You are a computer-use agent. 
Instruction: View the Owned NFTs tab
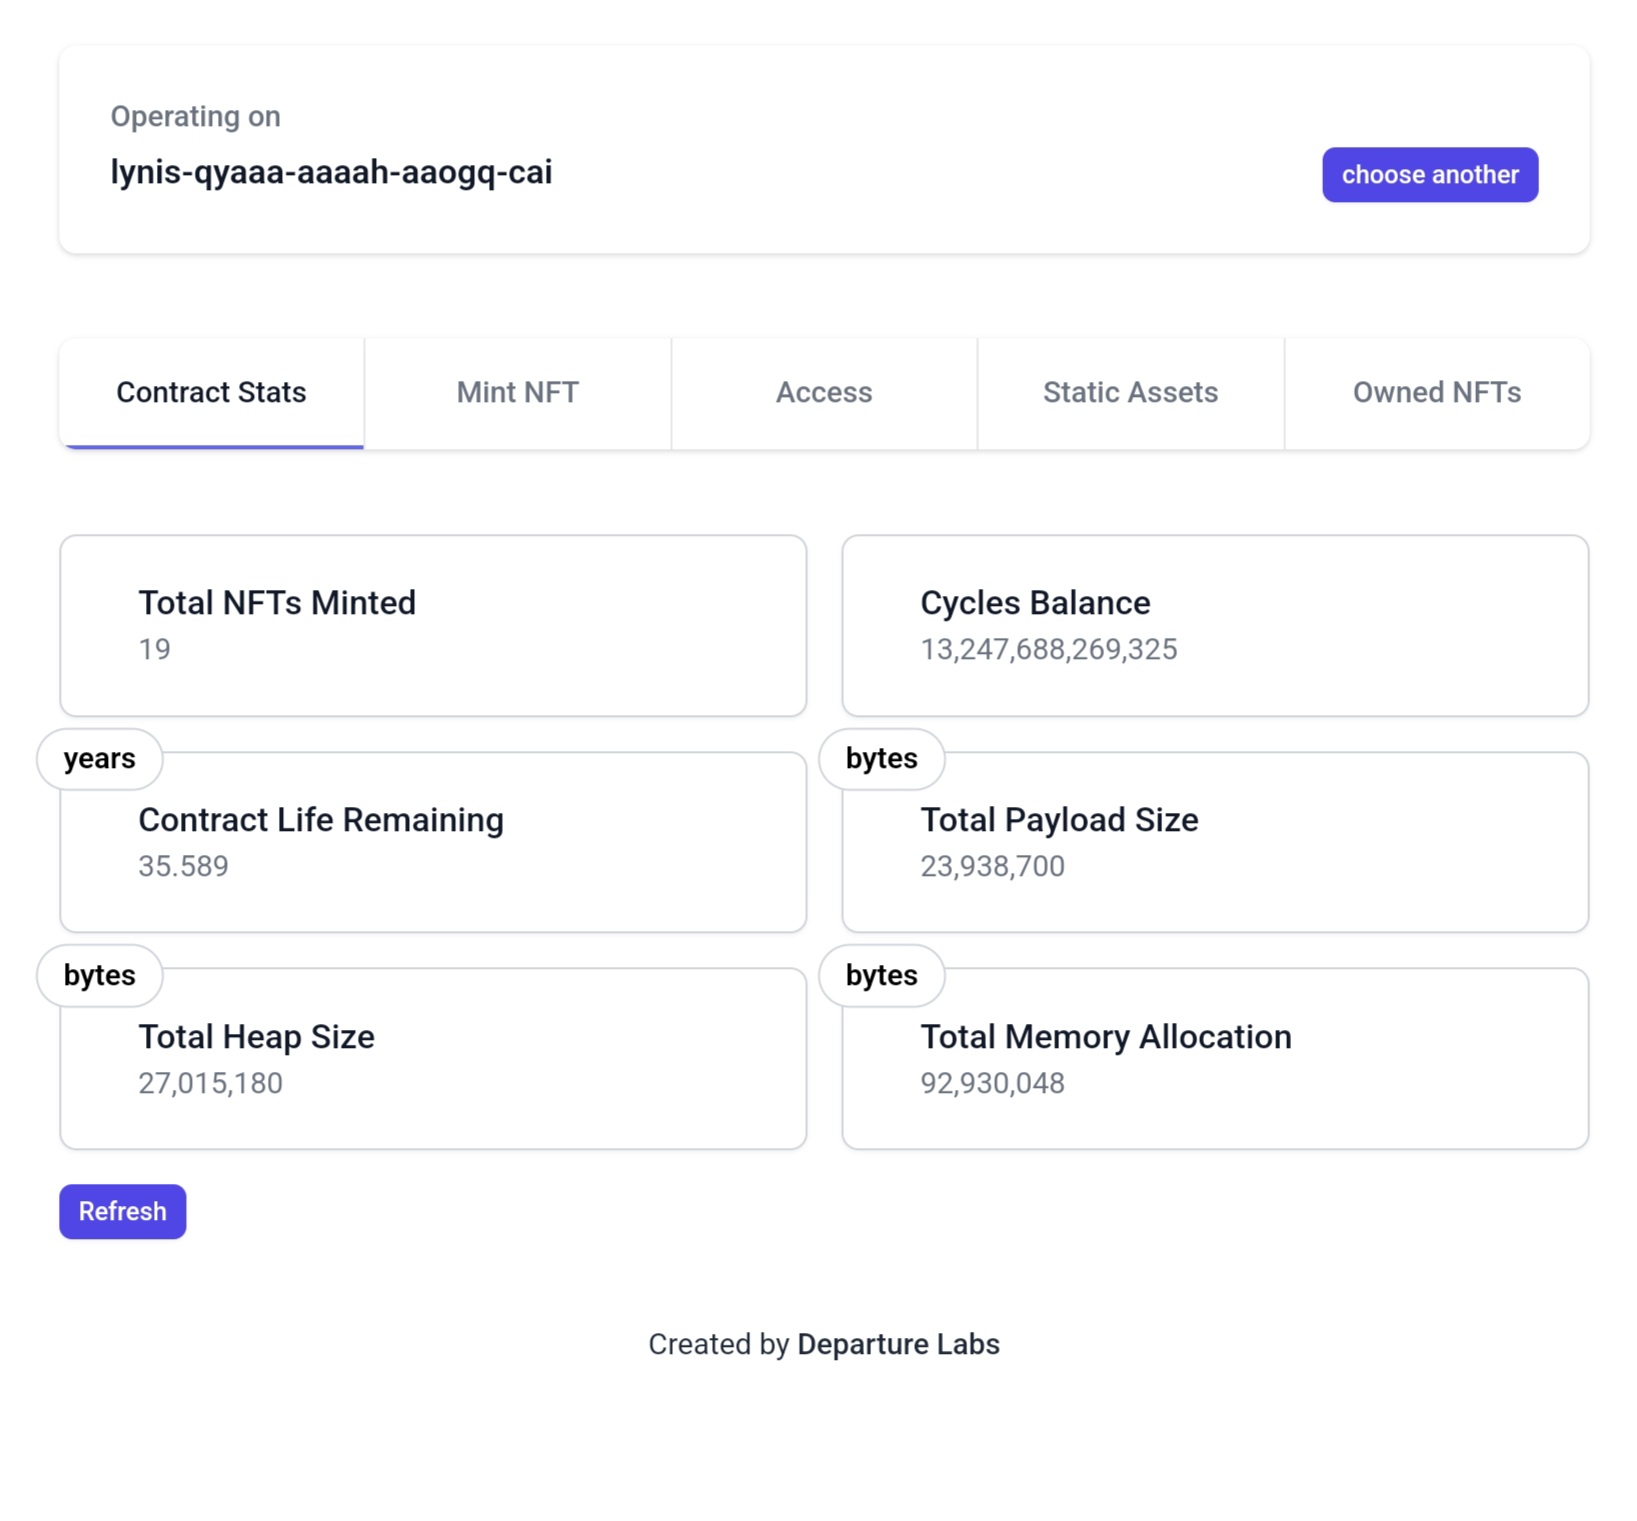point(1436,393)
